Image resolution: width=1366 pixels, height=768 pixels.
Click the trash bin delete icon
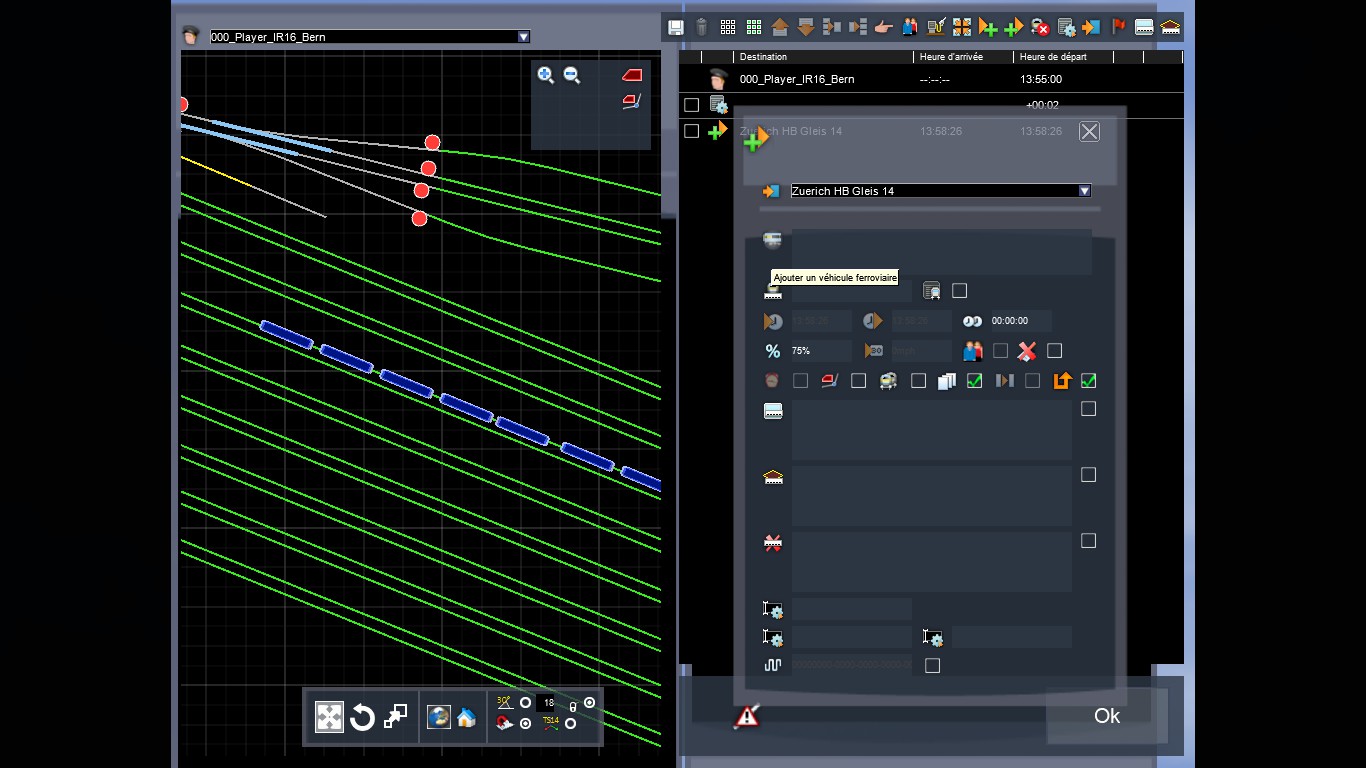(702, 27)
